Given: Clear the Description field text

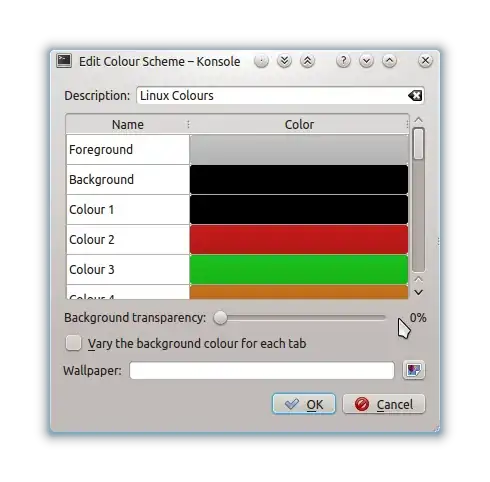Looking at the screenshot, I should point(415,96).
